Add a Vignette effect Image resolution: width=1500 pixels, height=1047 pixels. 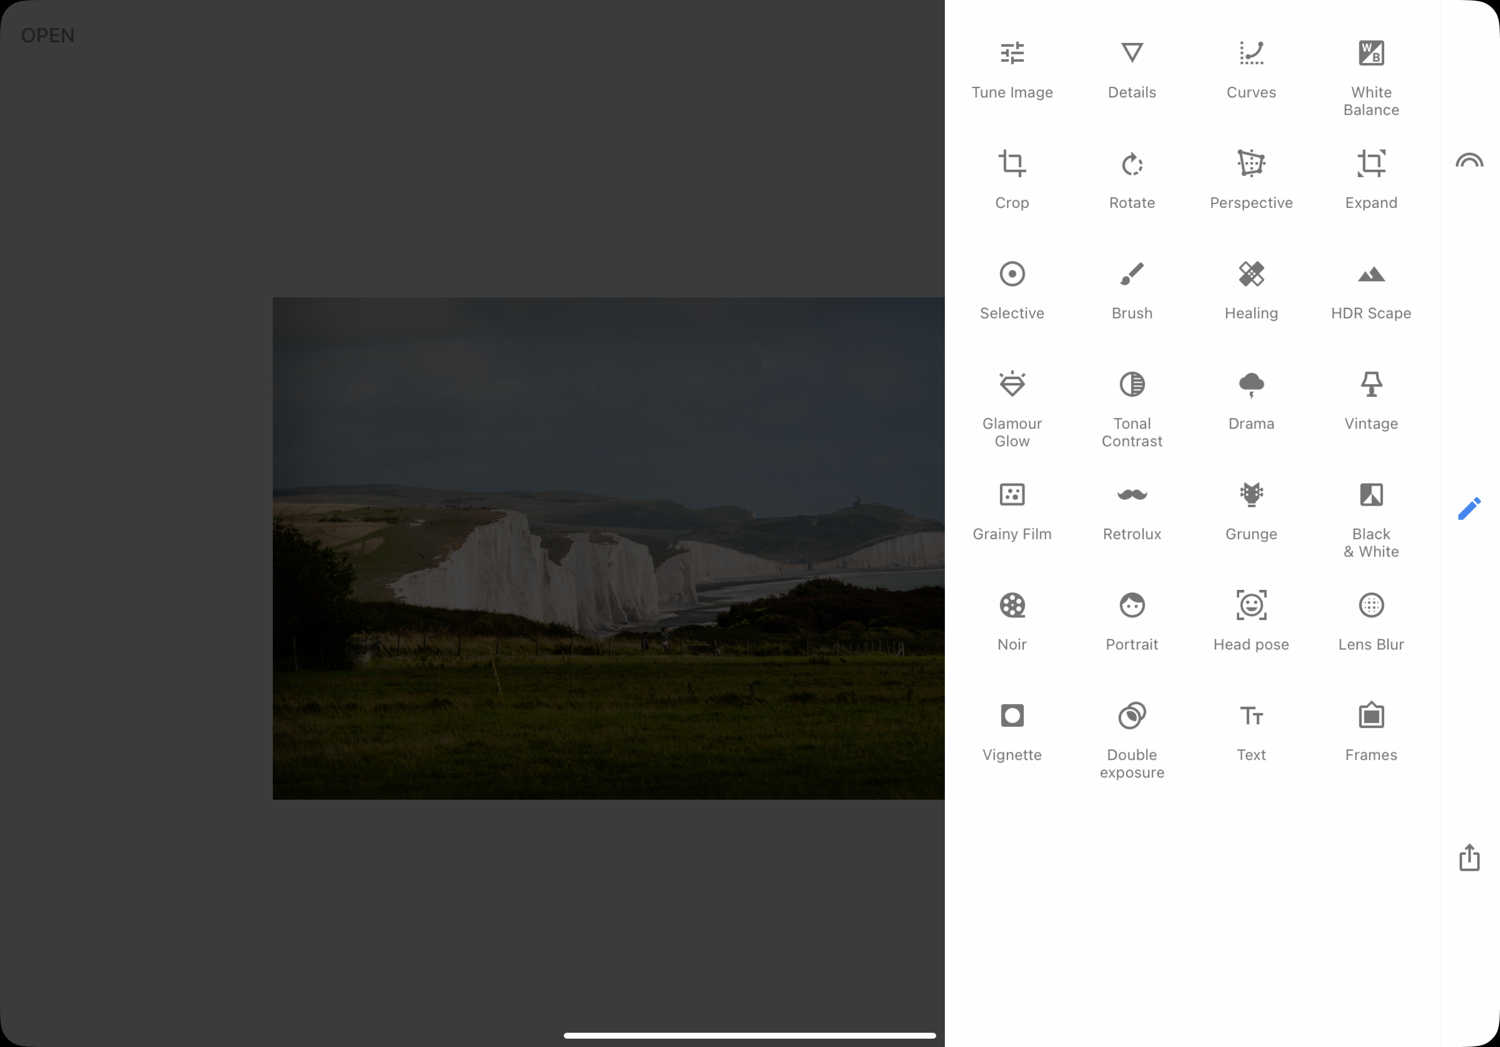(1012, 732)
